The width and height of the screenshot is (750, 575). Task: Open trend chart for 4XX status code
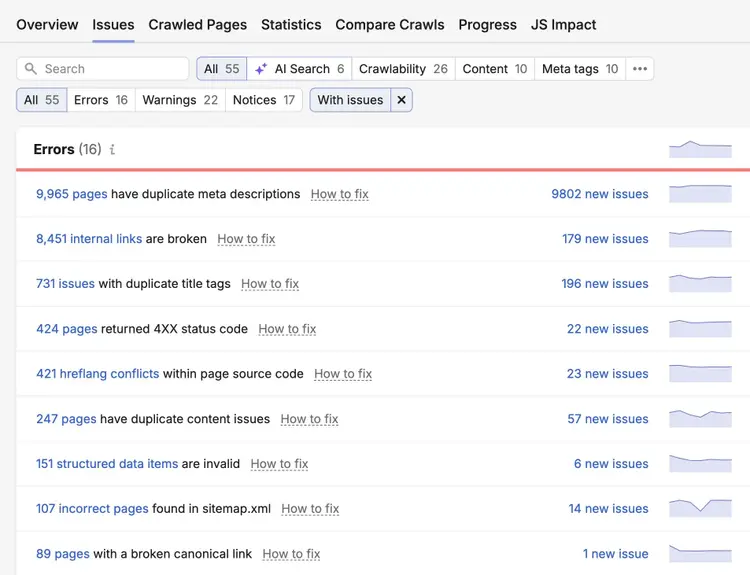[700, 328]
